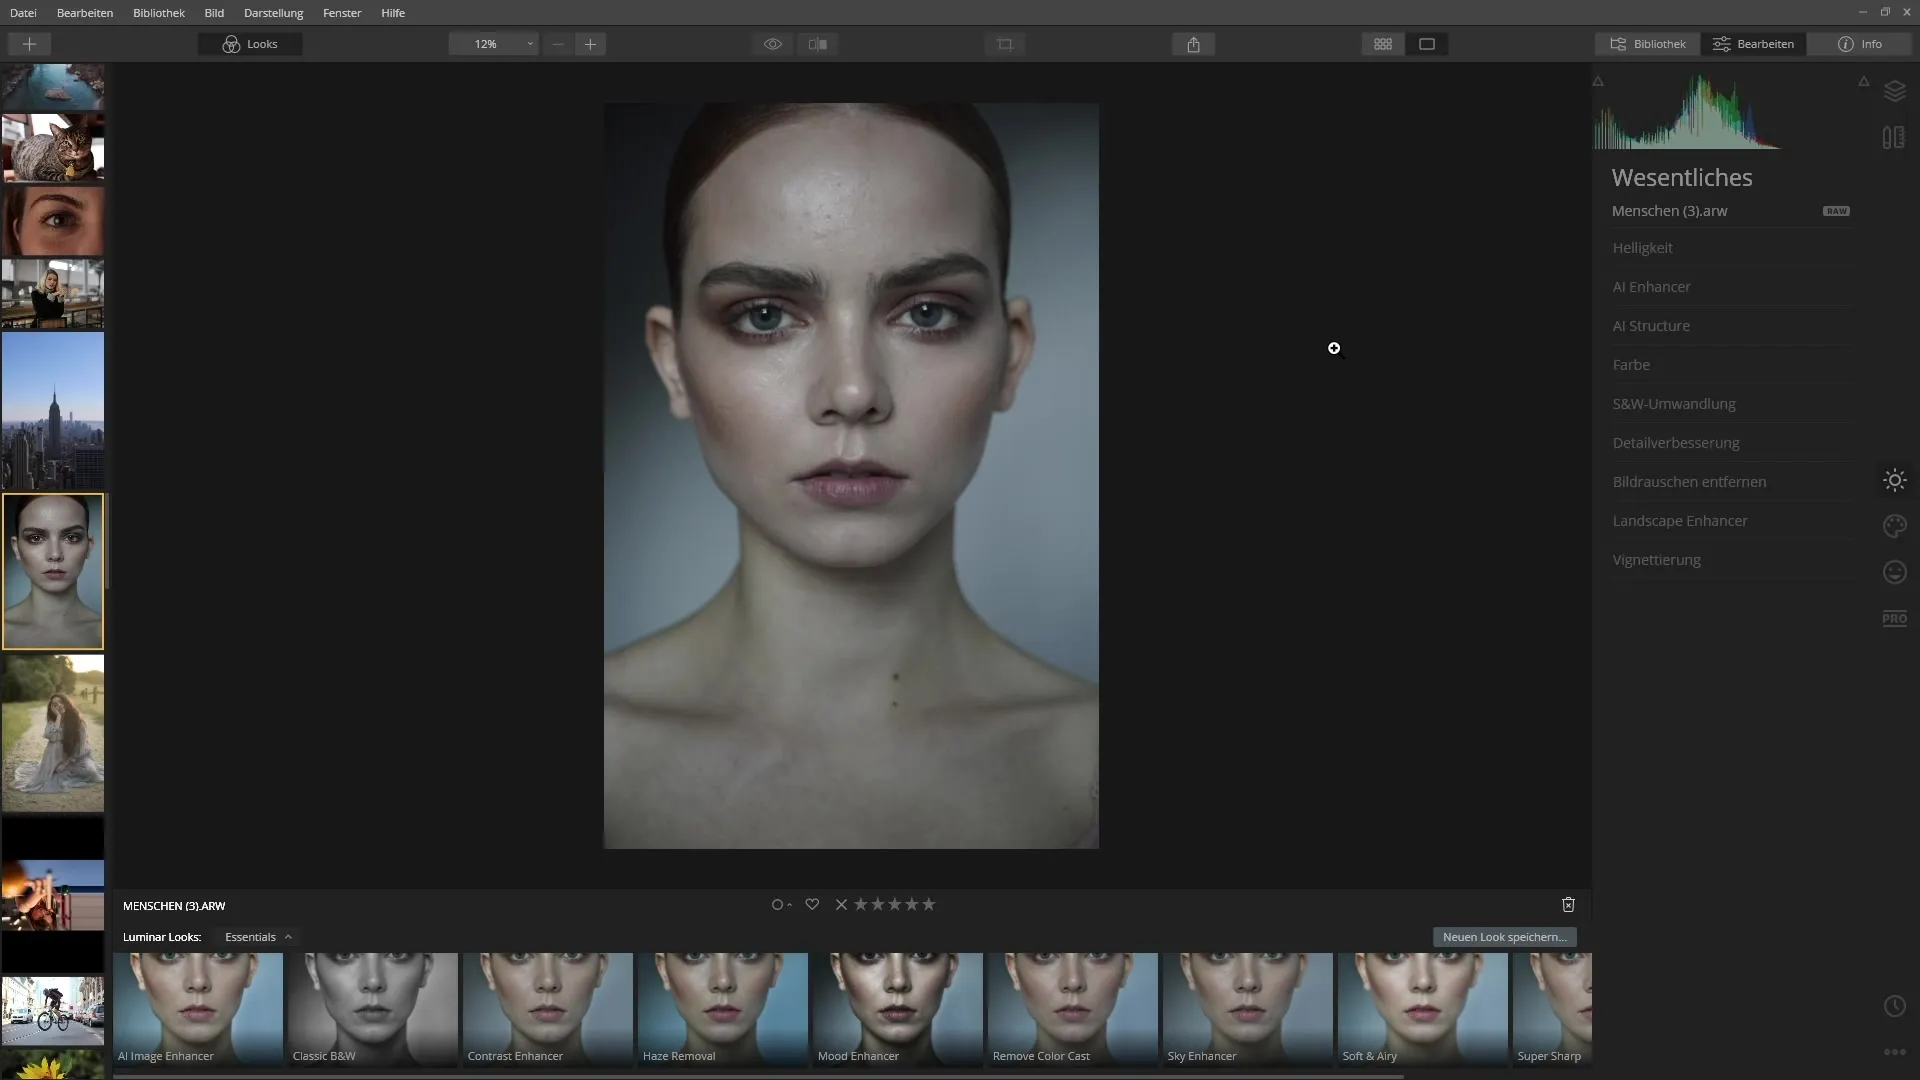Select the Portrait face icon
Screen dimensions: 1920x1080
pyautogui.click(x=1894, y=572)
